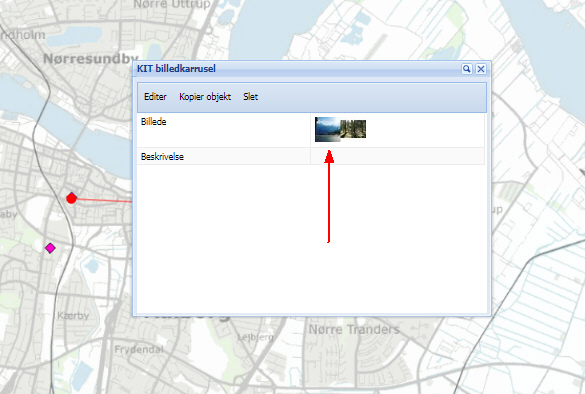This screenshot has width=585, height=394.
Task: Click the magnifier zoom icon in dialog header
Action: click(466, 69)
